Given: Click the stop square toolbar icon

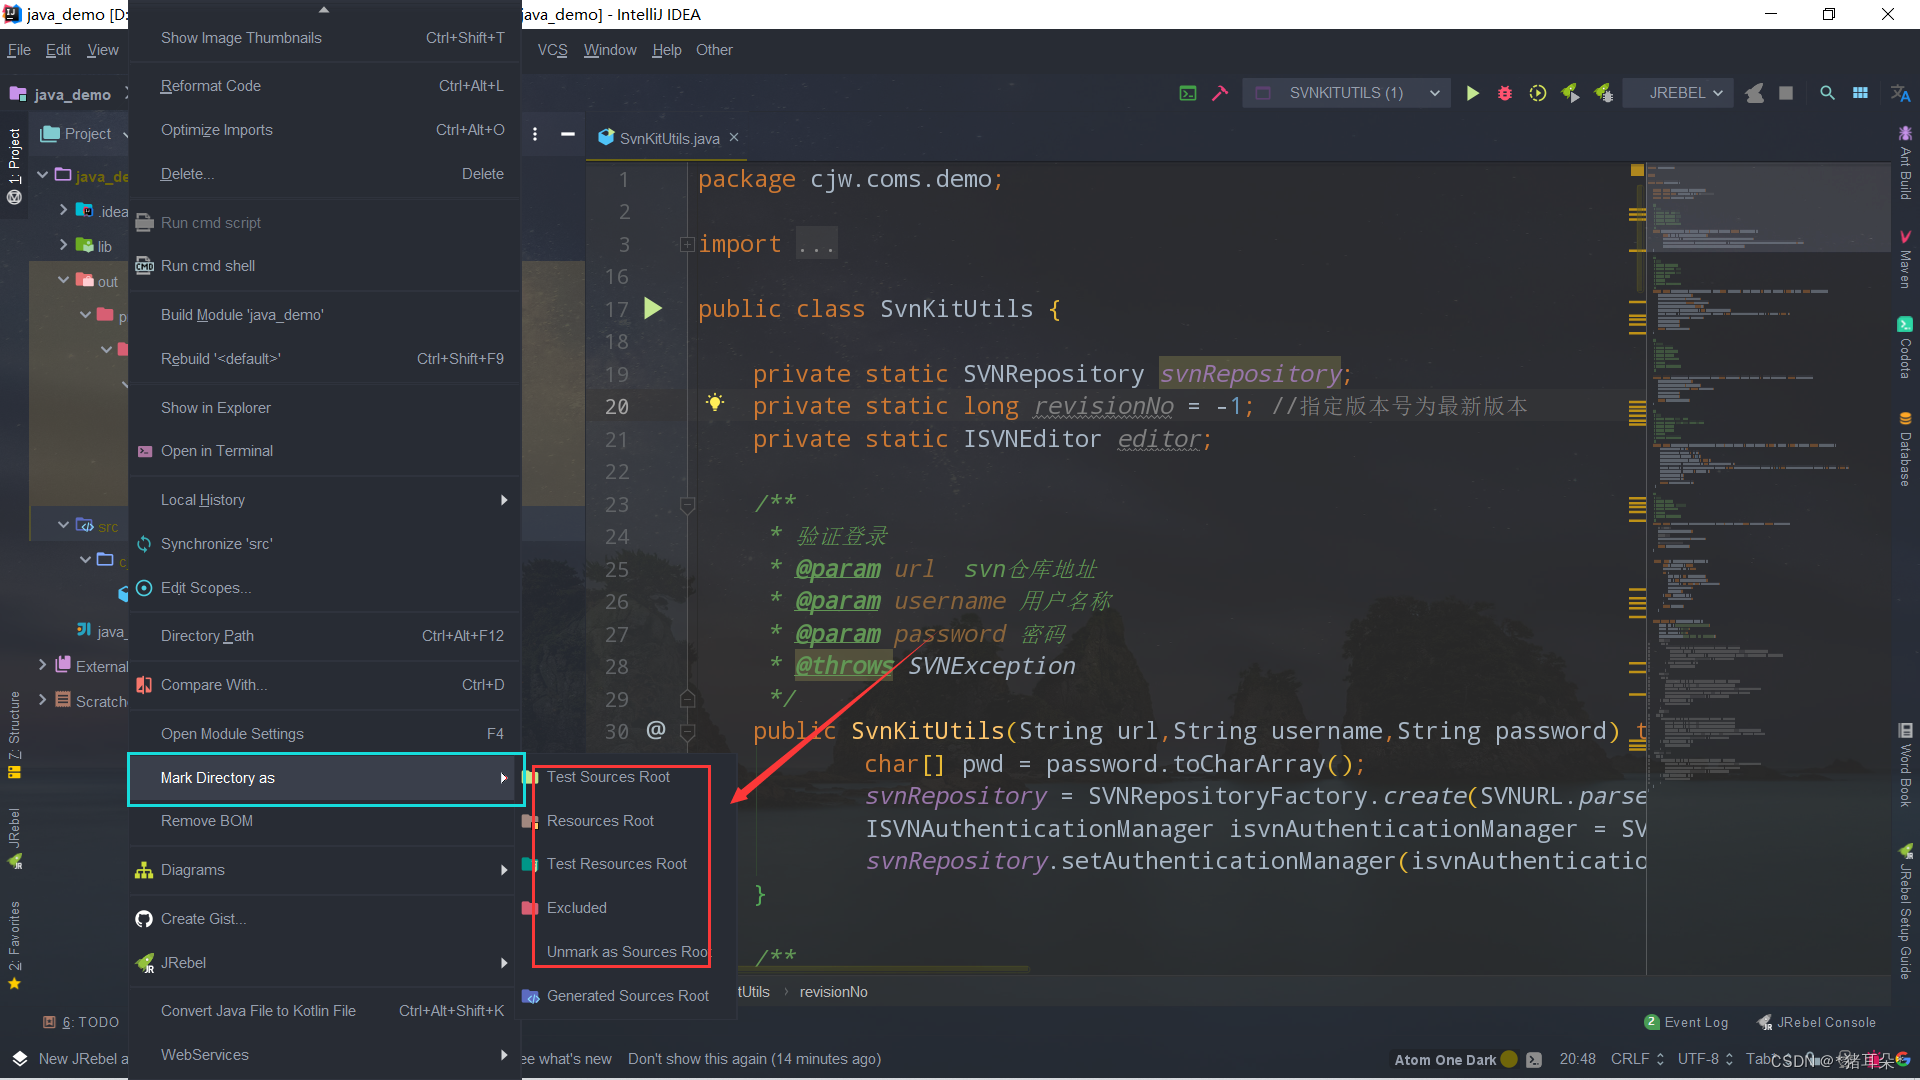Looking at the screenshot, I should [1786, 93].
